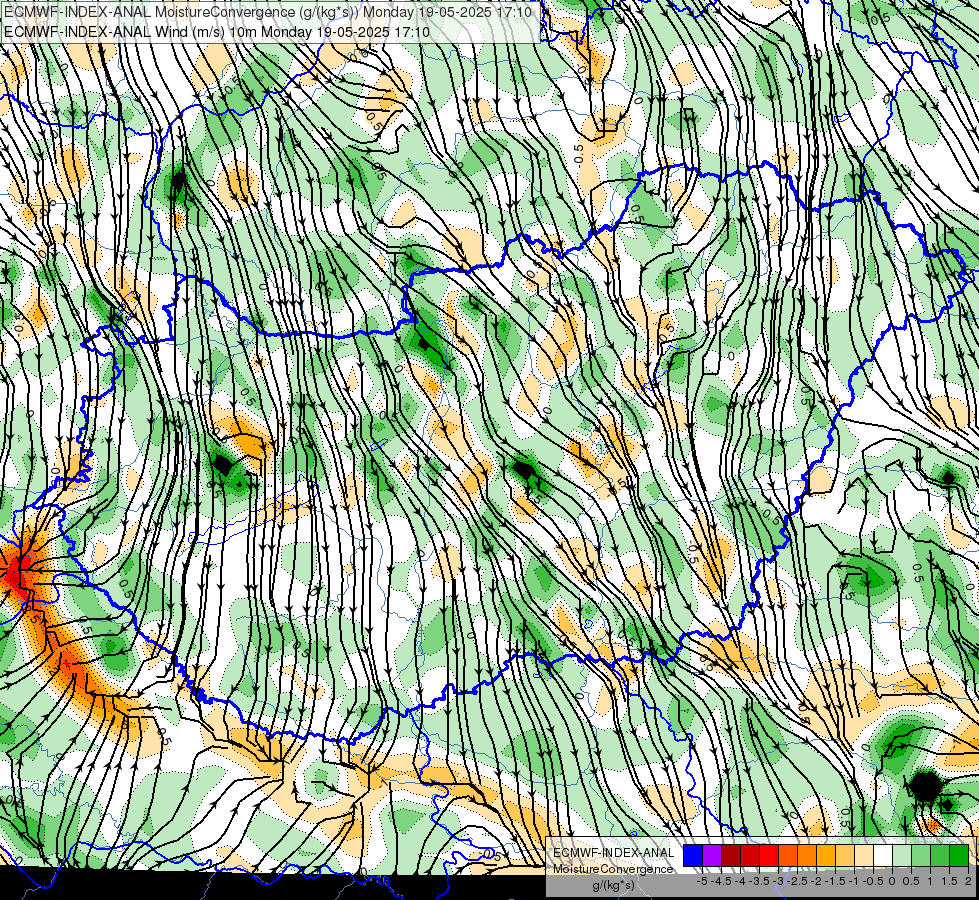The width and height of the screenshot is (979, 900).
Task: Pick the bright red swatch left of -3
Action: click(x=769, y=856)
